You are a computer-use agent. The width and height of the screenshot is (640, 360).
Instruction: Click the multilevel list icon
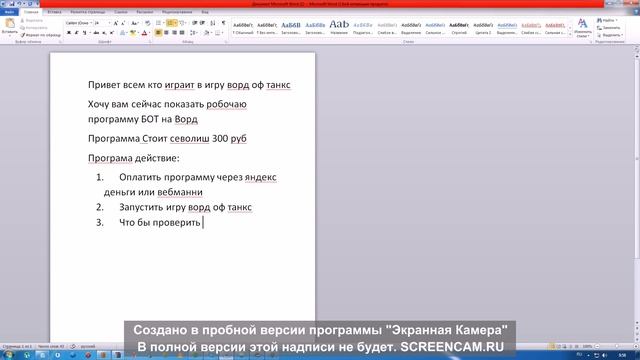coord(182,23)
